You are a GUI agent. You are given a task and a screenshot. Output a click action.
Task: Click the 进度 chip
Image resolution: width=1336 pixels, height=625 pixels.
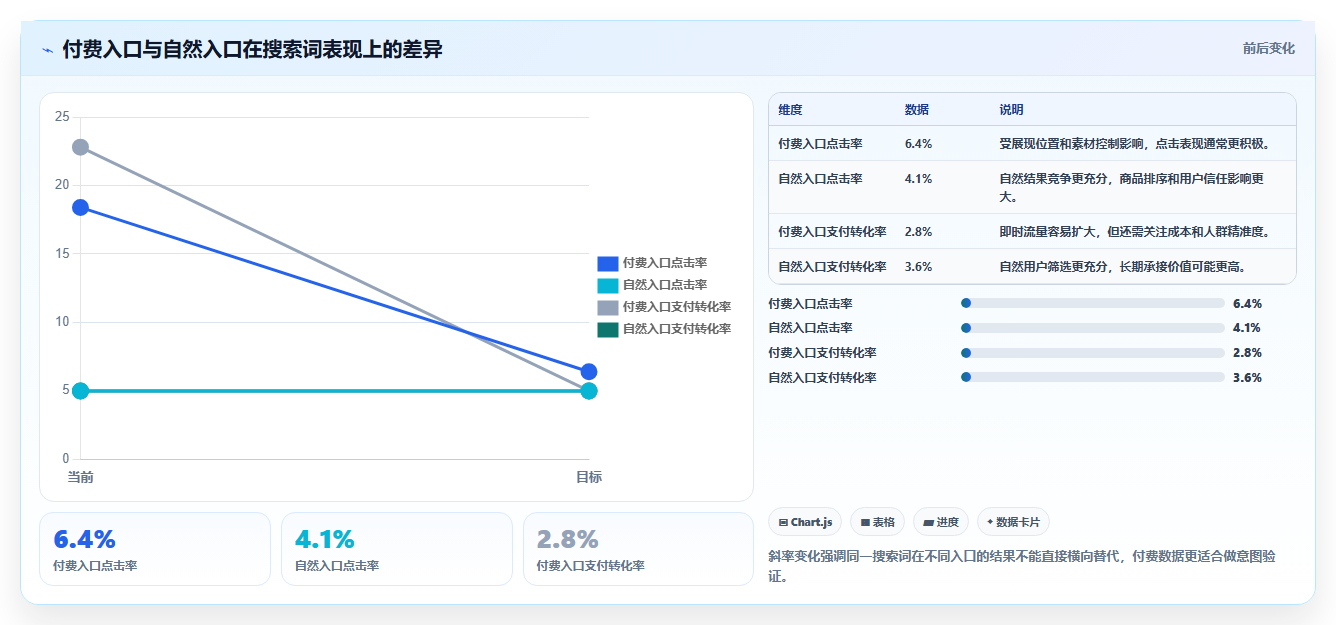coord(941,522)
